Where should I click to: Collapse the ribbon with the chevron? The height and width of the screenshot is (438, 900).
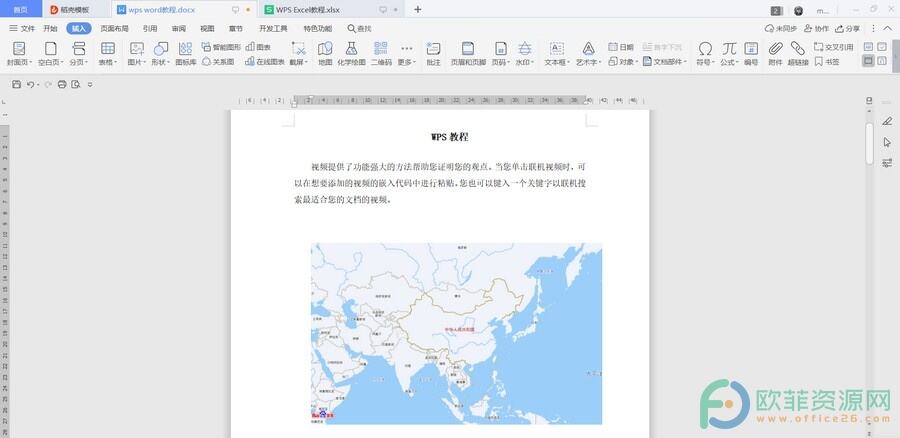(889, 28)
